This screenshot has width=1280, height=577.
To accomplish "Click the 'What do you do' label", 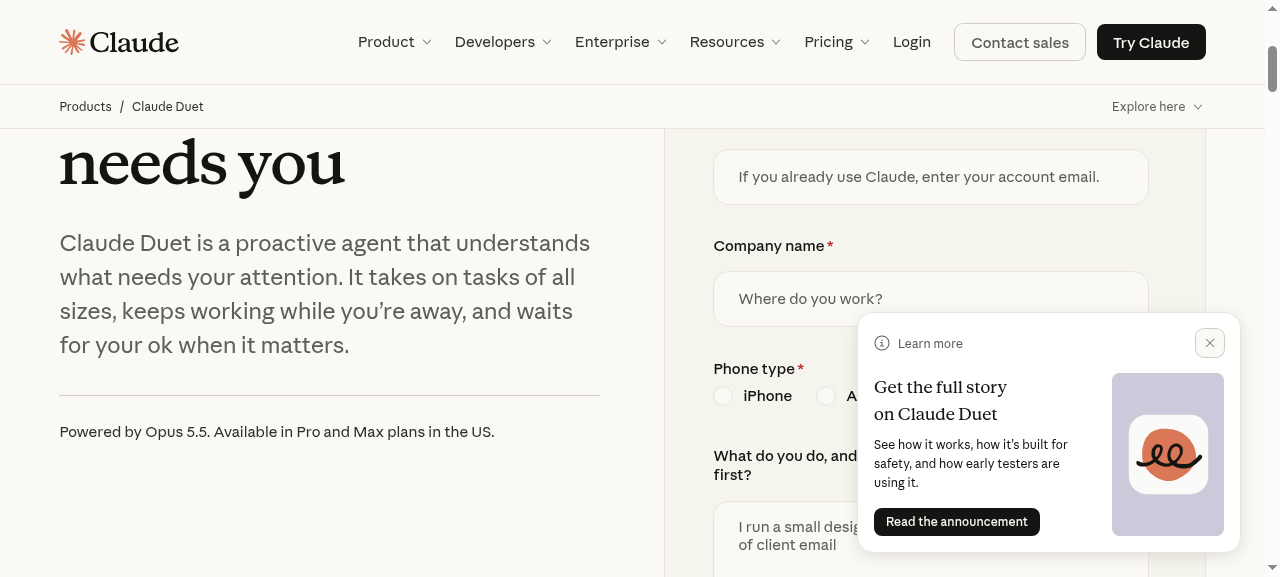I will (785, 465).
